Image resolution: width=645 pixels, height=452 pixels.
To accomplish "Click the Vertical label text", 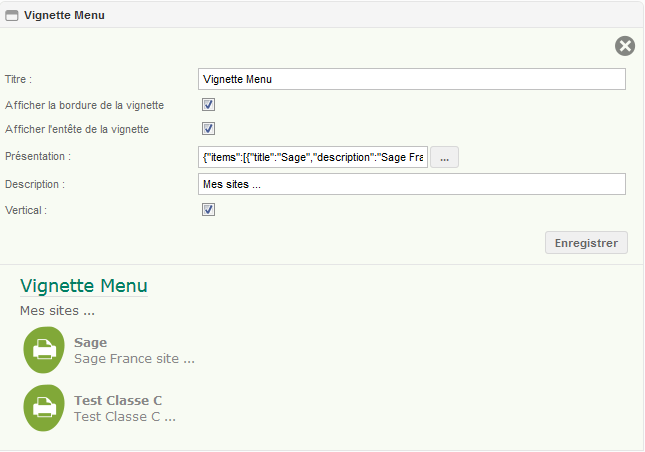I will click(x=26, y=210).
